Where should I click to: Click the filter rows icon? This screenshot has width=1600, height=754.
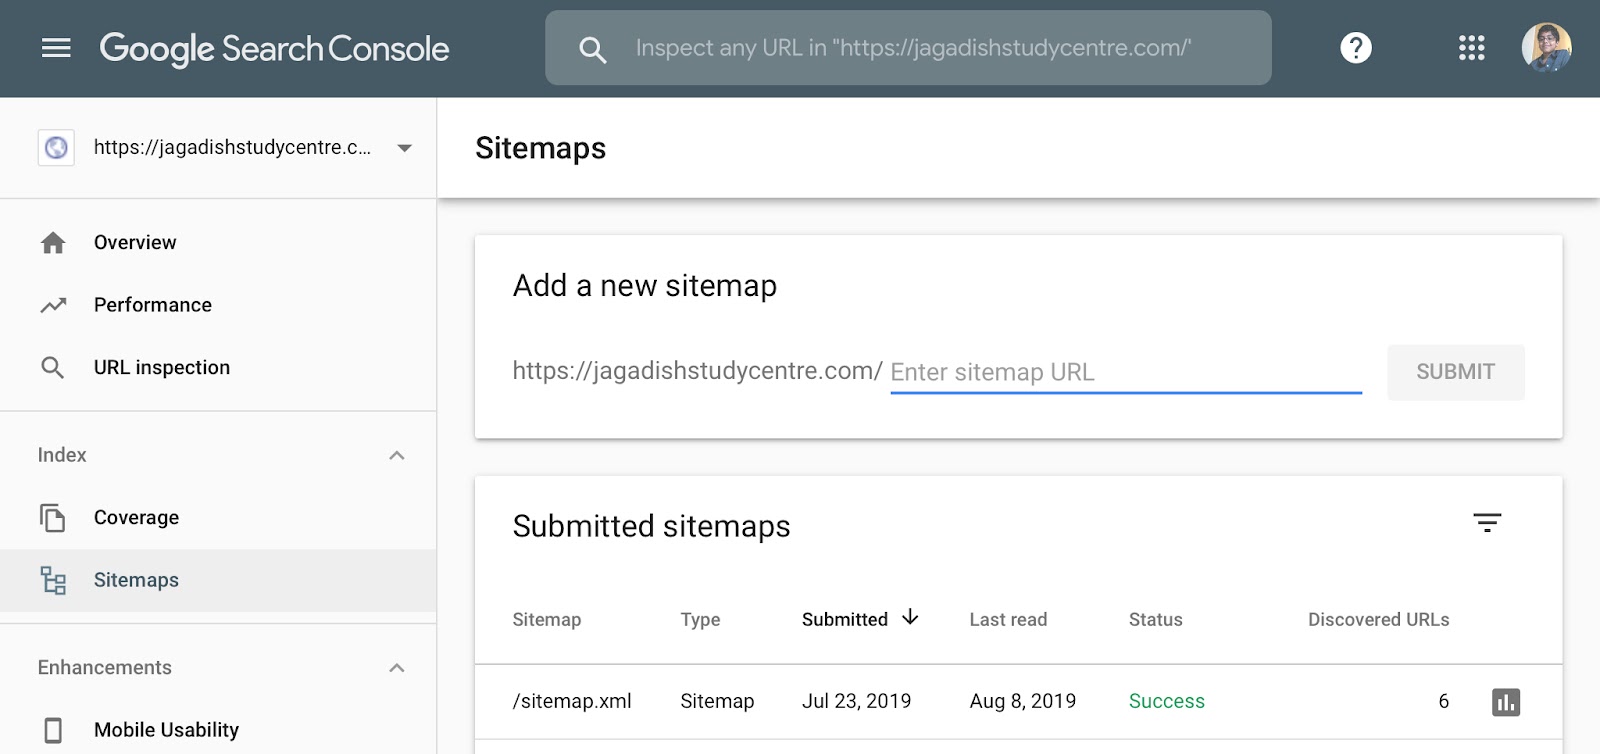click(1487, 523)
